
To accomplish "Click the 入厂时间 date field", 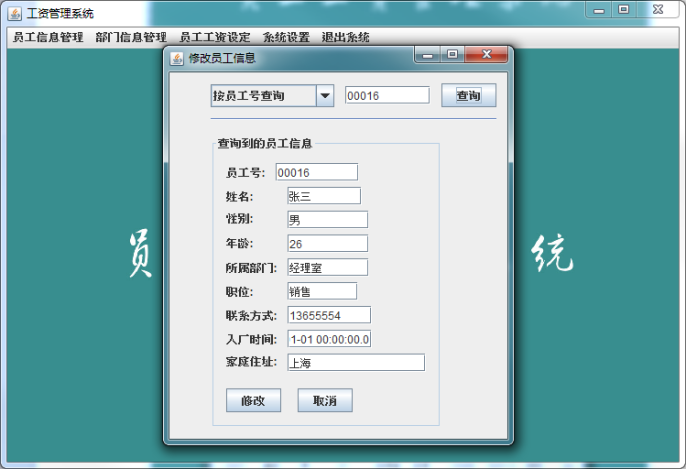I will coord(329,339).
